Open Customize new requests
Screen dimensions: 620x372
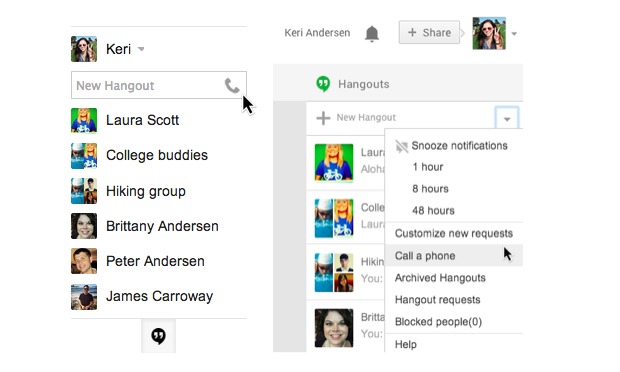click(x=454, y=233)
